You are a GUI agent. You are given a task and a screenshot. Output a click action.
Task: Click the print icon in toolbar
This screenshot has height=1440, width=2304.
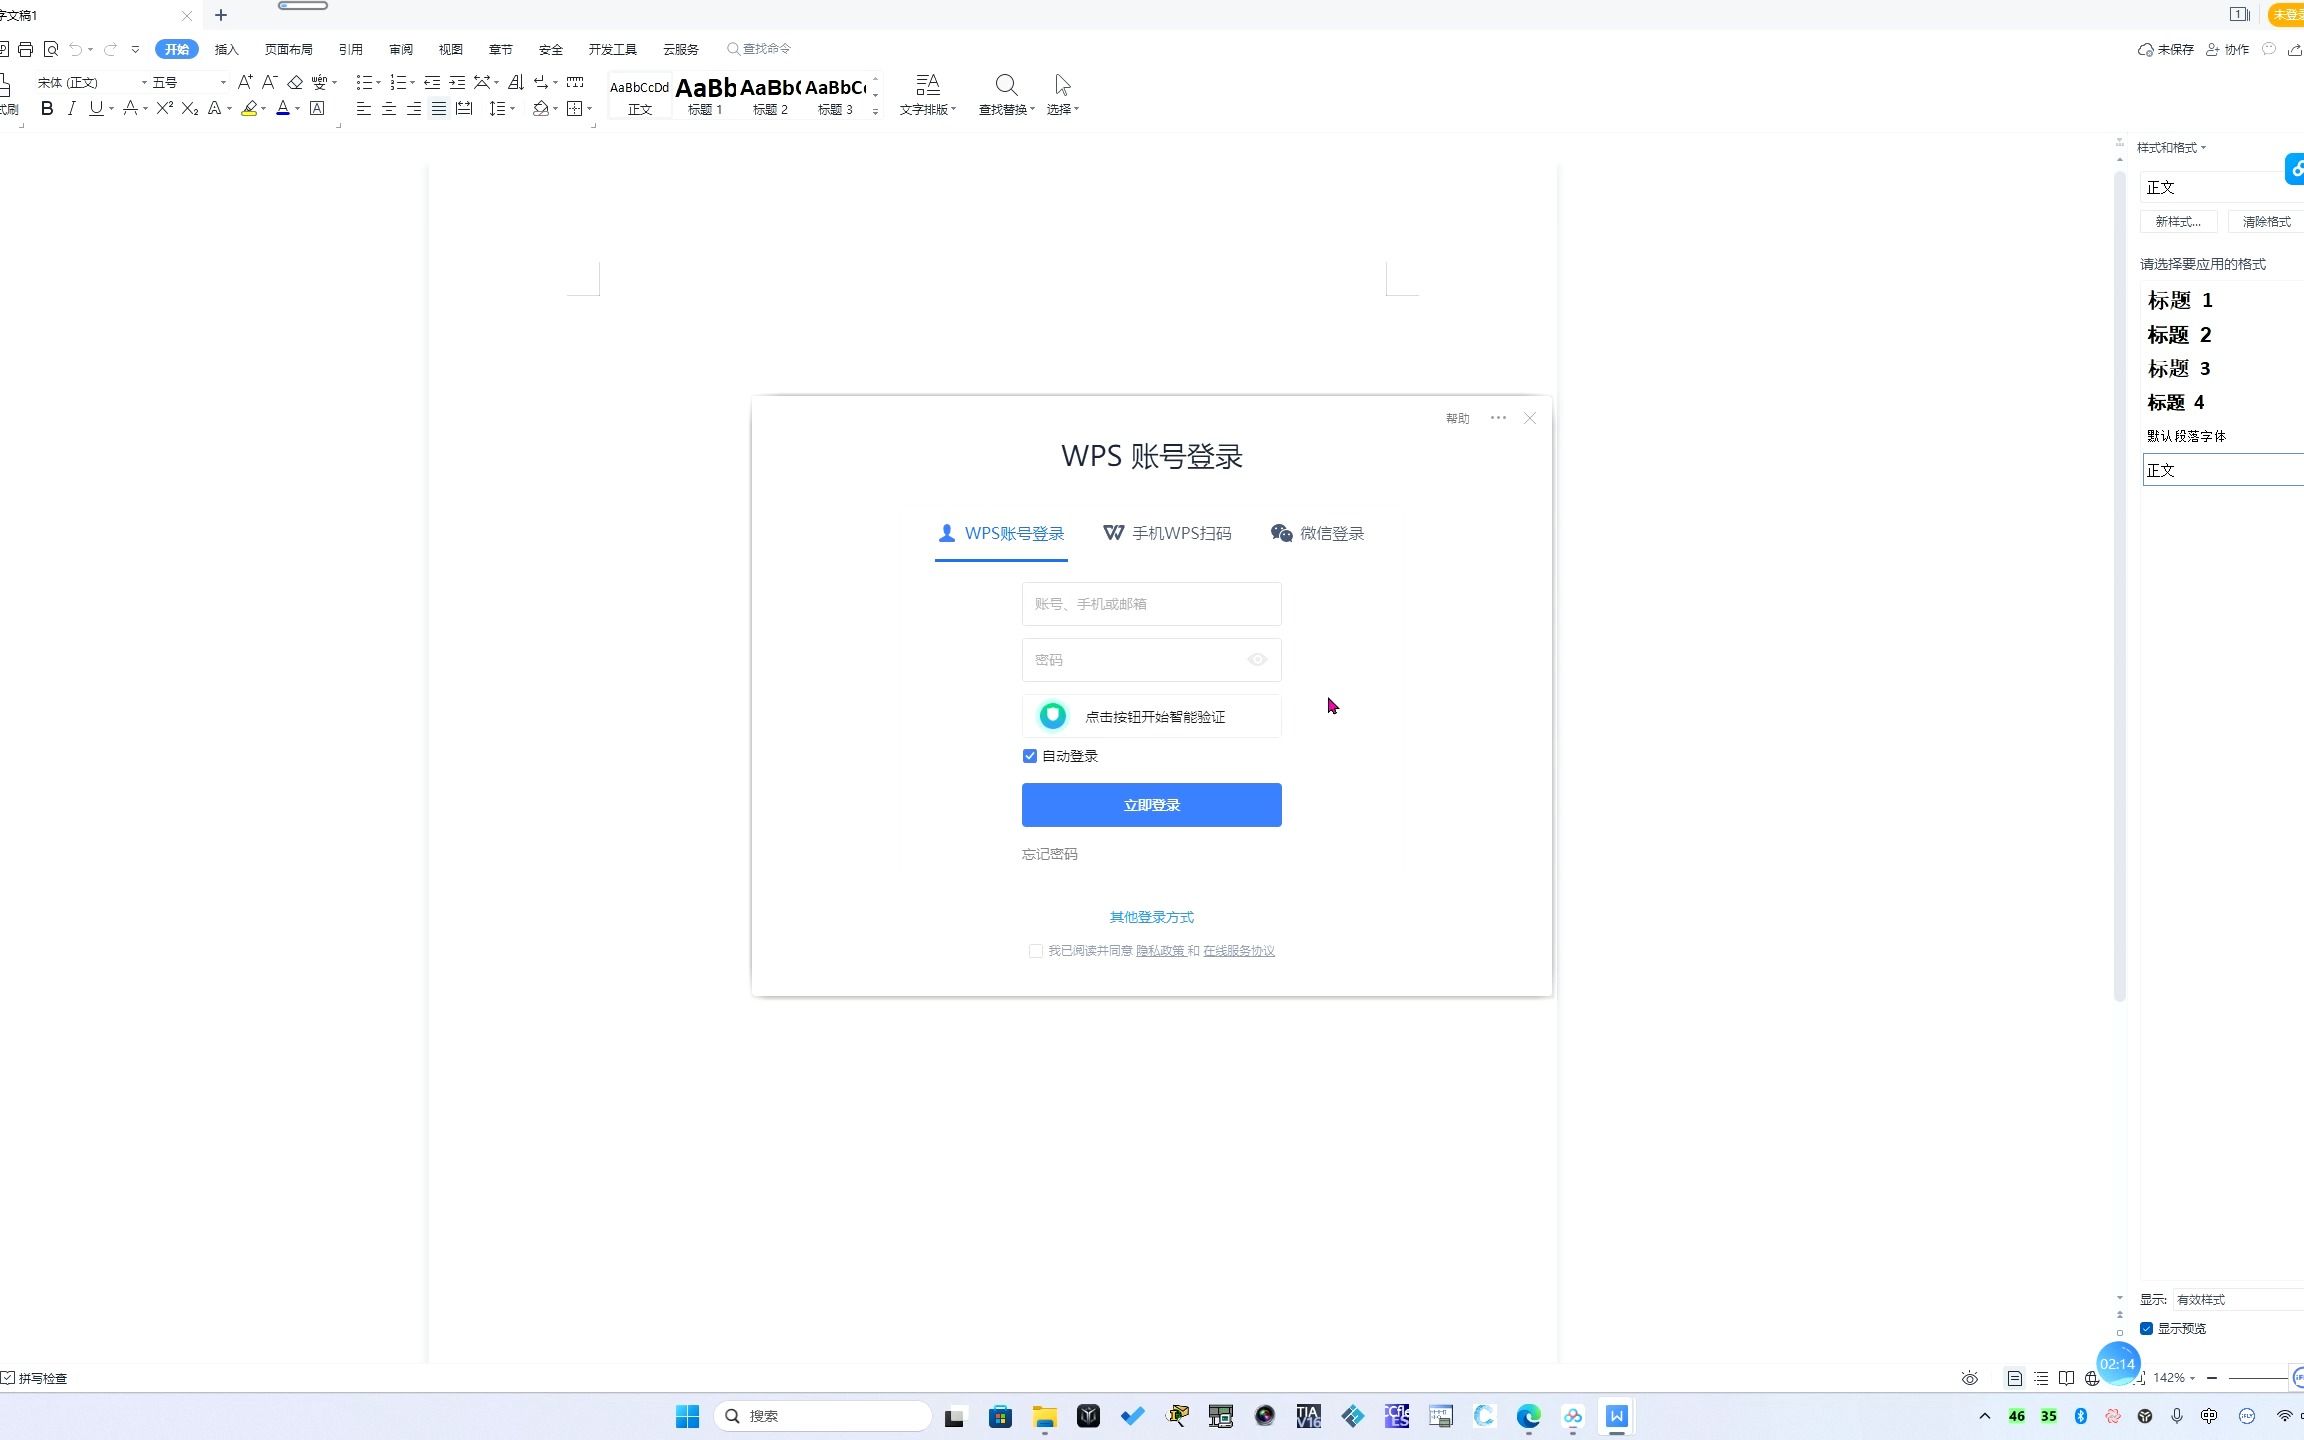26,49
